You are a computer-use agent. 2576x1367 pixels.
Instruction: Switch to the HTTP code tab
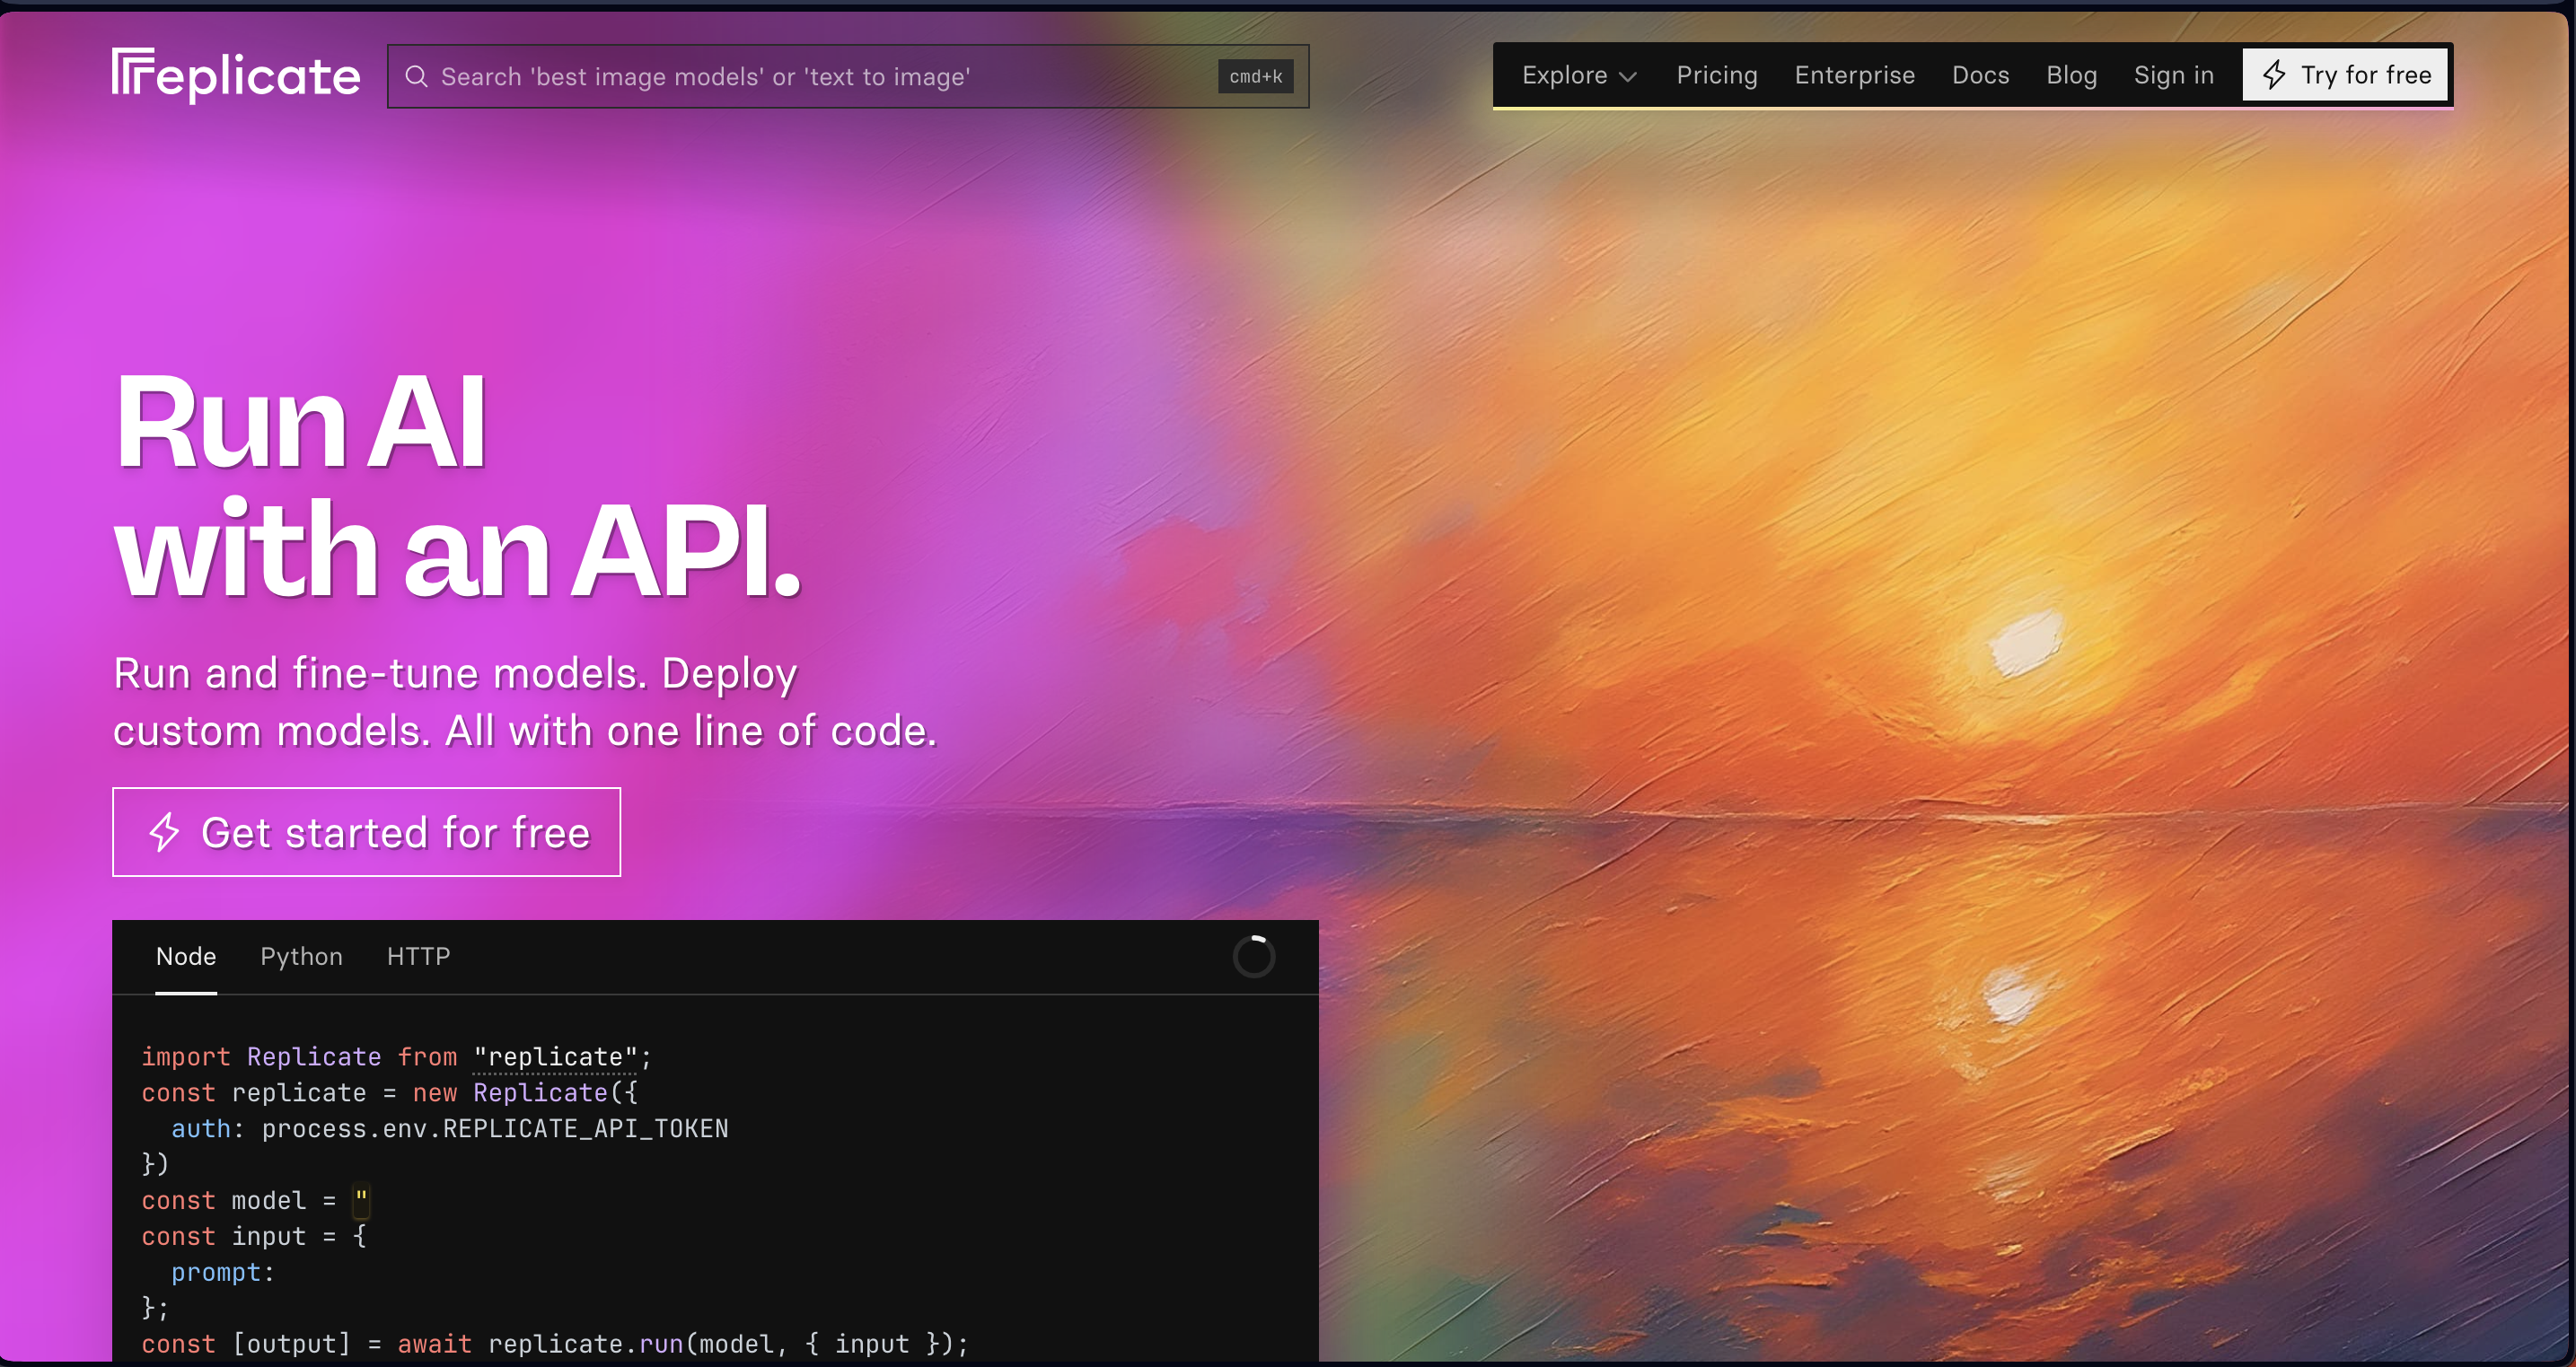pyautogui.click(x=418, y=956)
